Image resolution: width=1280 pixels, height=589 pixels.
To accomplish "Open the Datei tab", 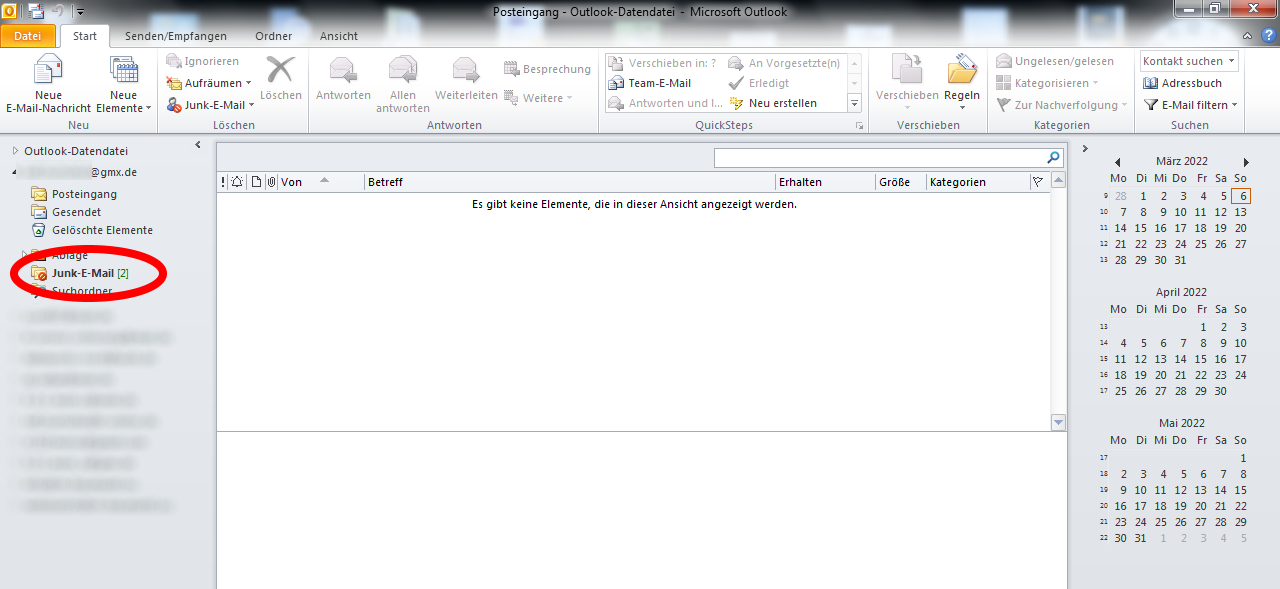I will click(x=28, y=36).
